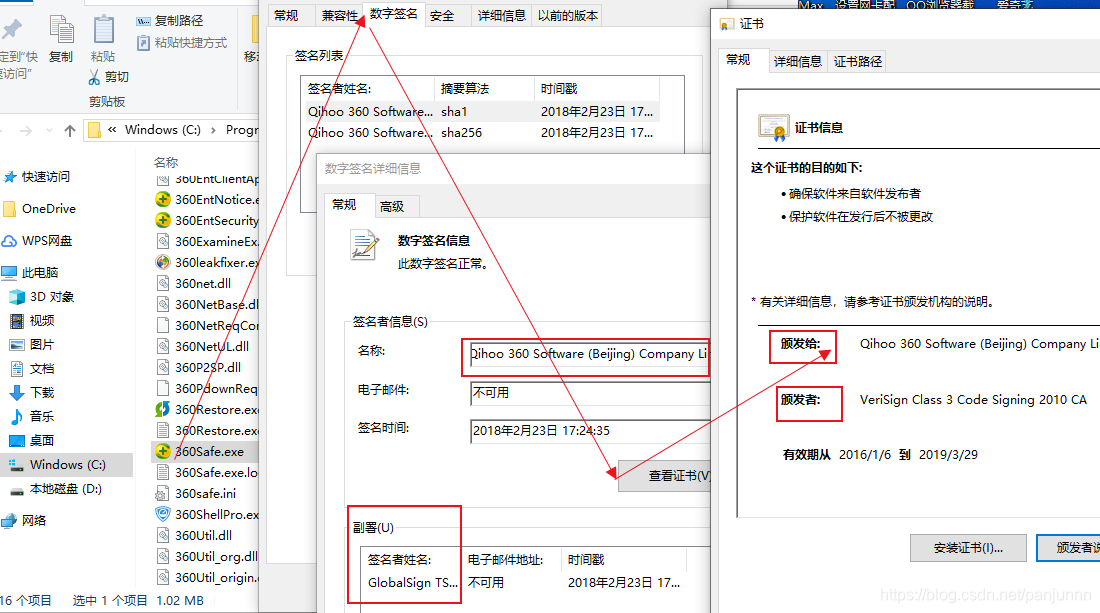Screen dimensions: 1100x613
Task: Select the GlobalSign TS countersignature row
Action: 523,583
